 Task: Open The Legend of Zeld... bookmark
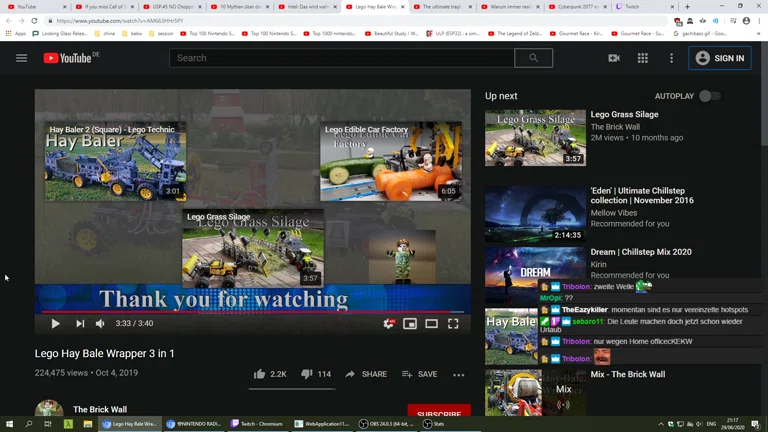515,34
